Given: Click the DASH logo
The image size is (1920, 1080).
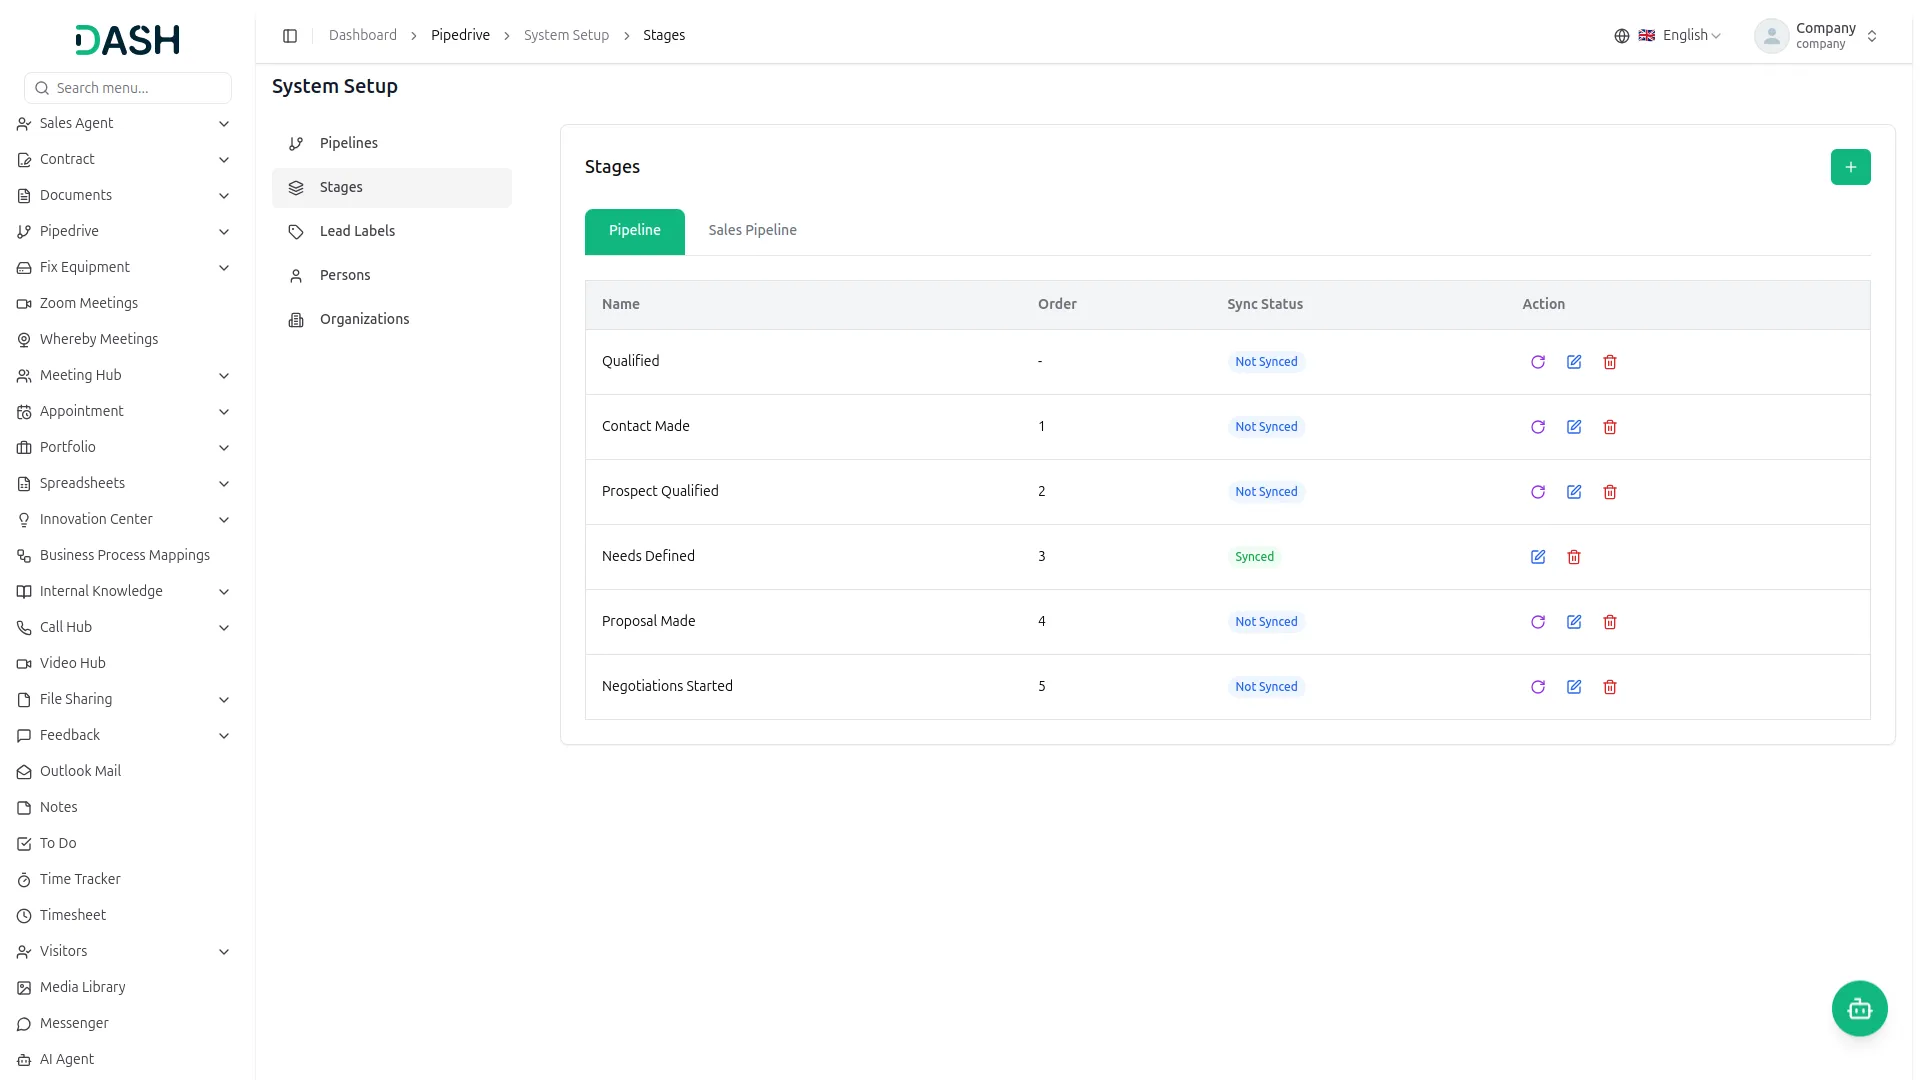Looking at the screenshot, I should (x=127, y=40).
